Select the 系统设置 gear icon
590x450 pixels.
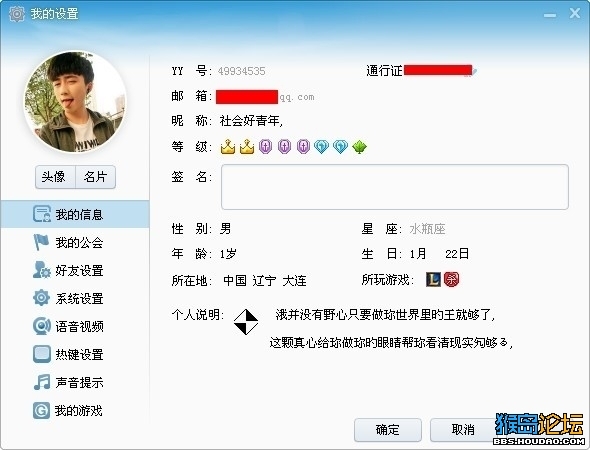coord(41,298)
